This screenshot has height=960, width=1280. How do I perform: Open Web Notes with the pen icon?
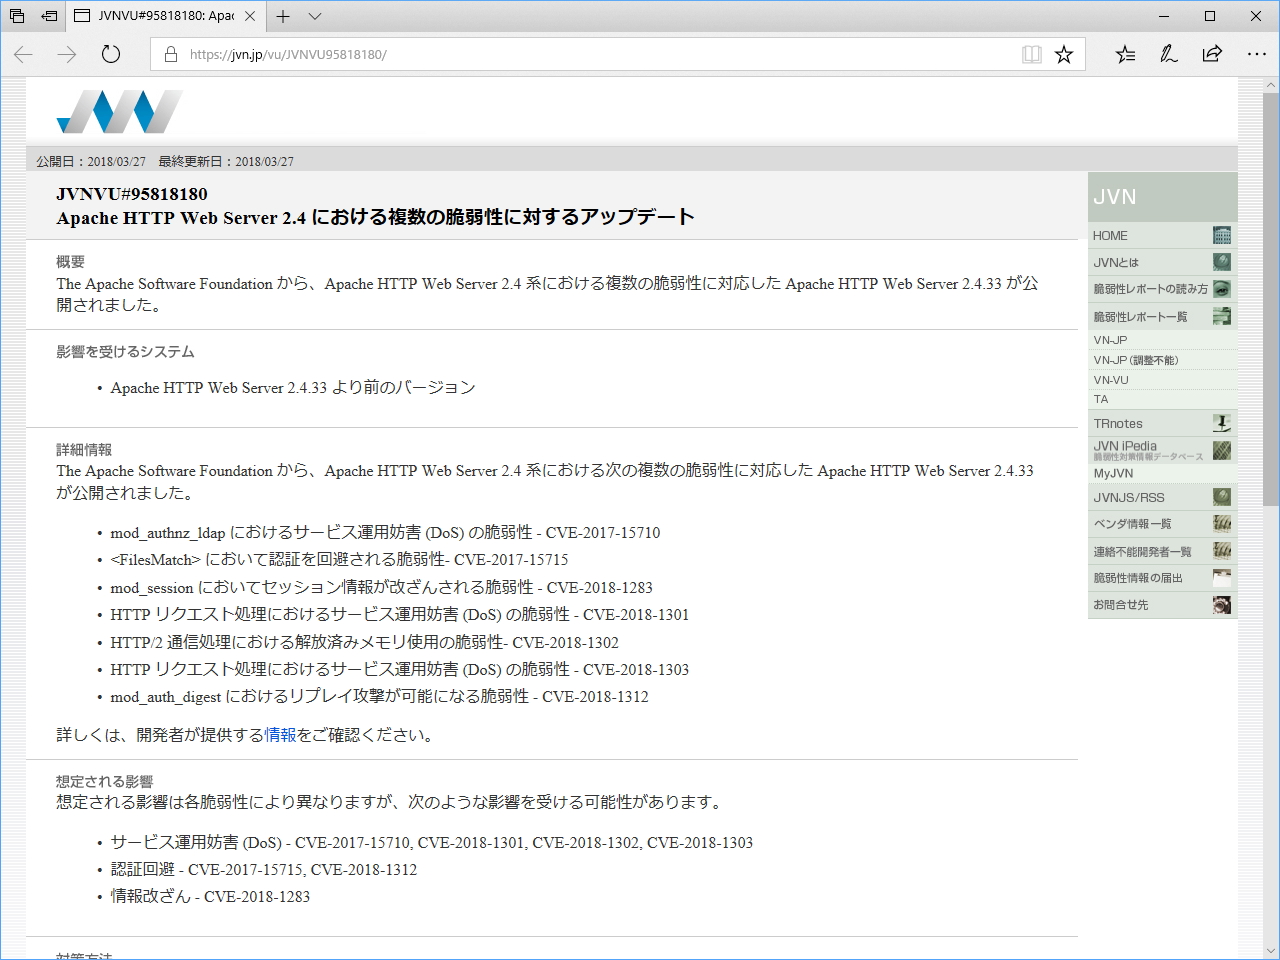click(x=1168, y=54)
